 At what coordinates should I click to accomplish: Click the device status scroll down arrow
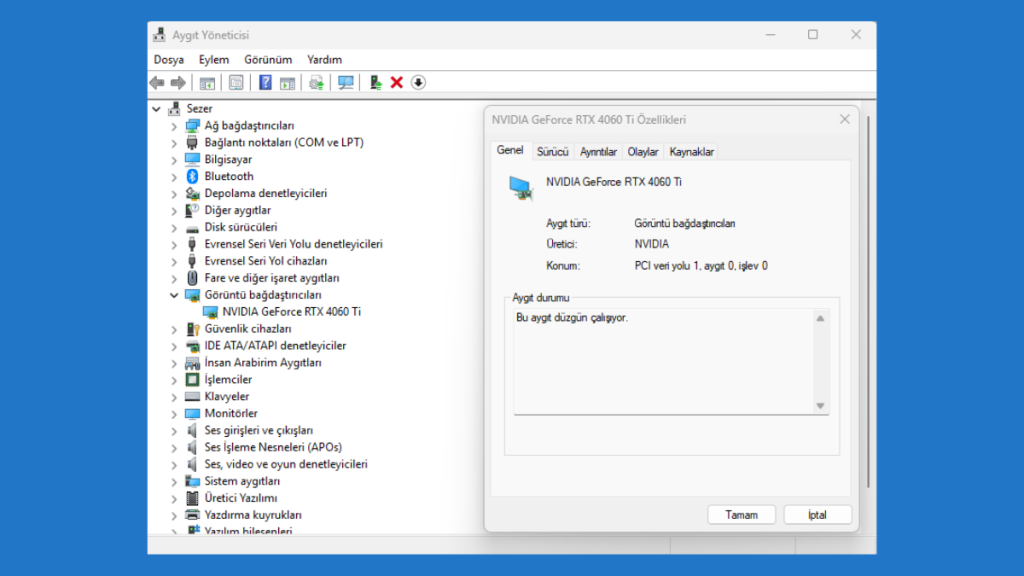point(820,406)
